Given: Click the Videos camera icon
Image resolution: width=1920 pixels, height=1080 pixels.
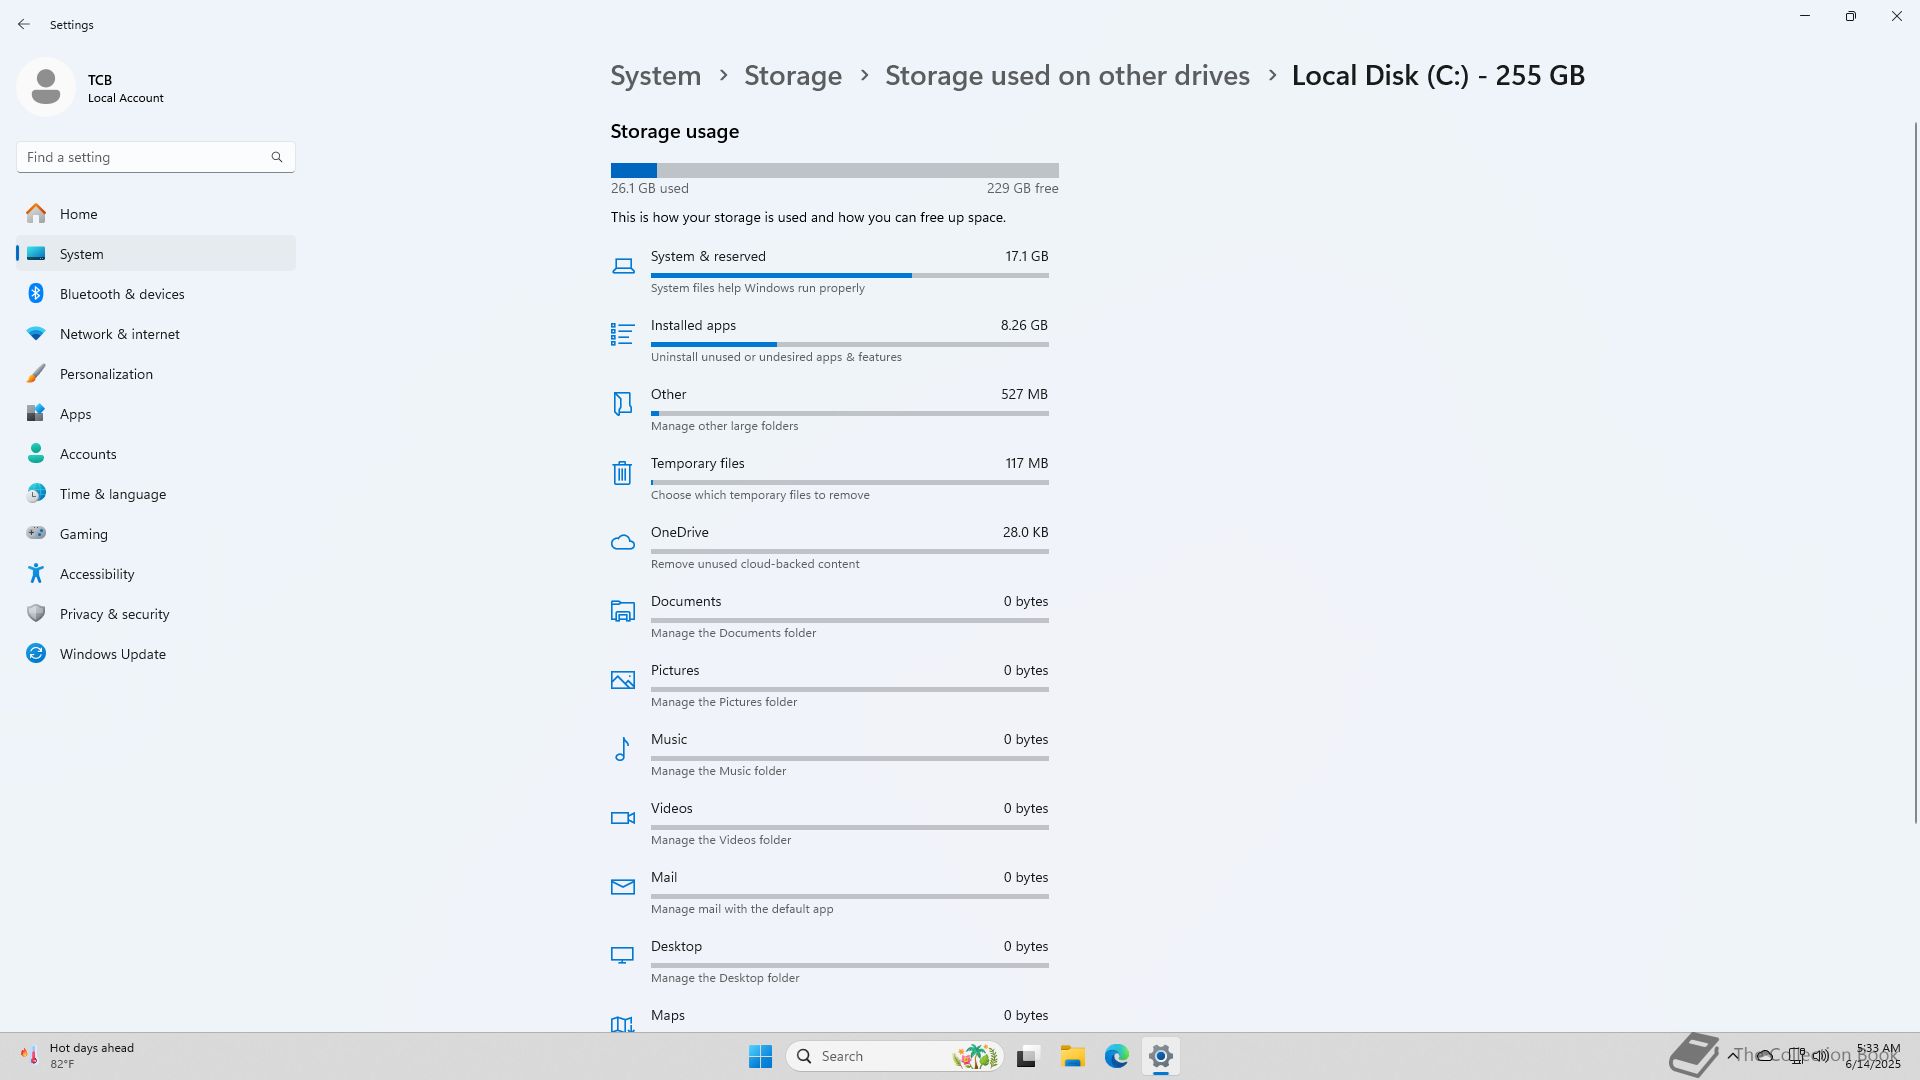Looking at the screenshot, I should (622, 818).
